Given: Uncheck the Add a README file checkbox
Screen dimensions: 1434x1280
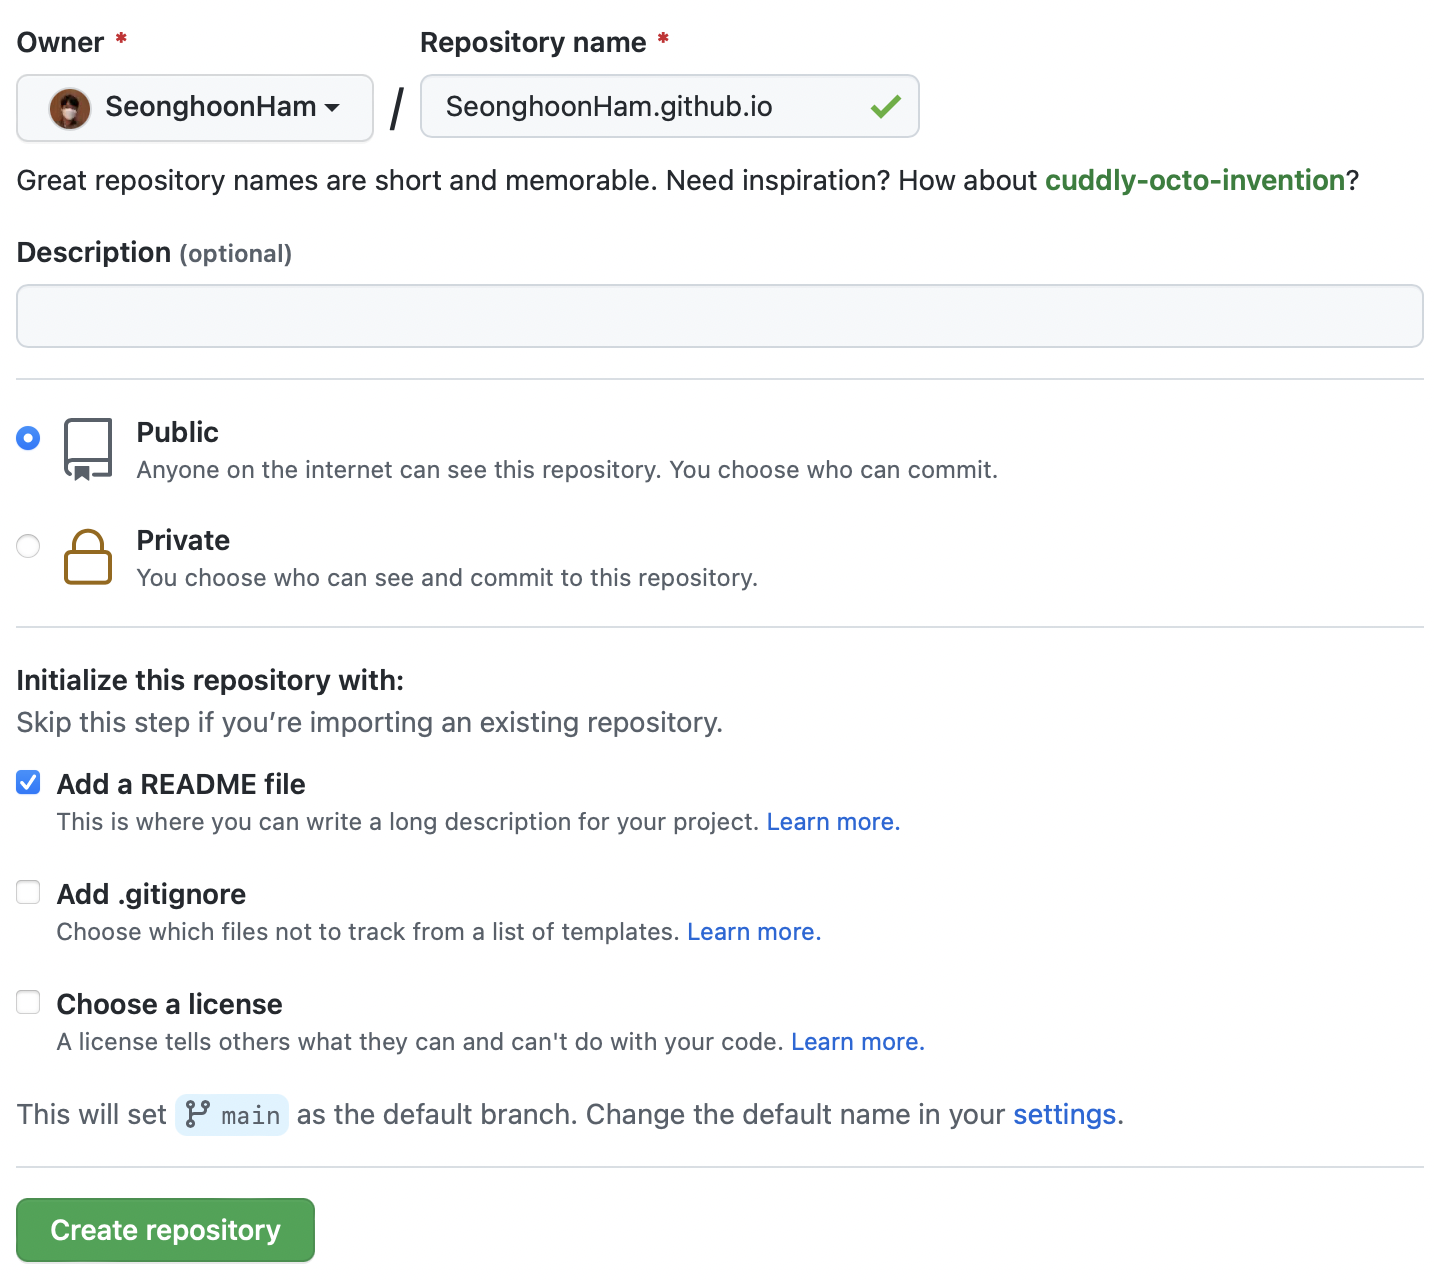Looking at the screenshot, I should tap(28, 782).
